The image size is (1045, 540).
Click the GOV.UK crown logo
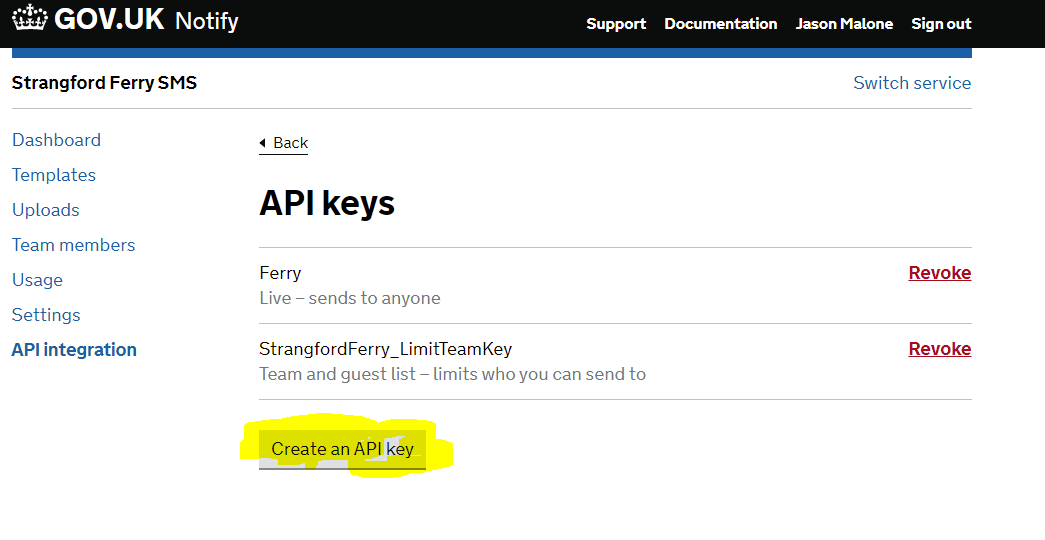30,18
